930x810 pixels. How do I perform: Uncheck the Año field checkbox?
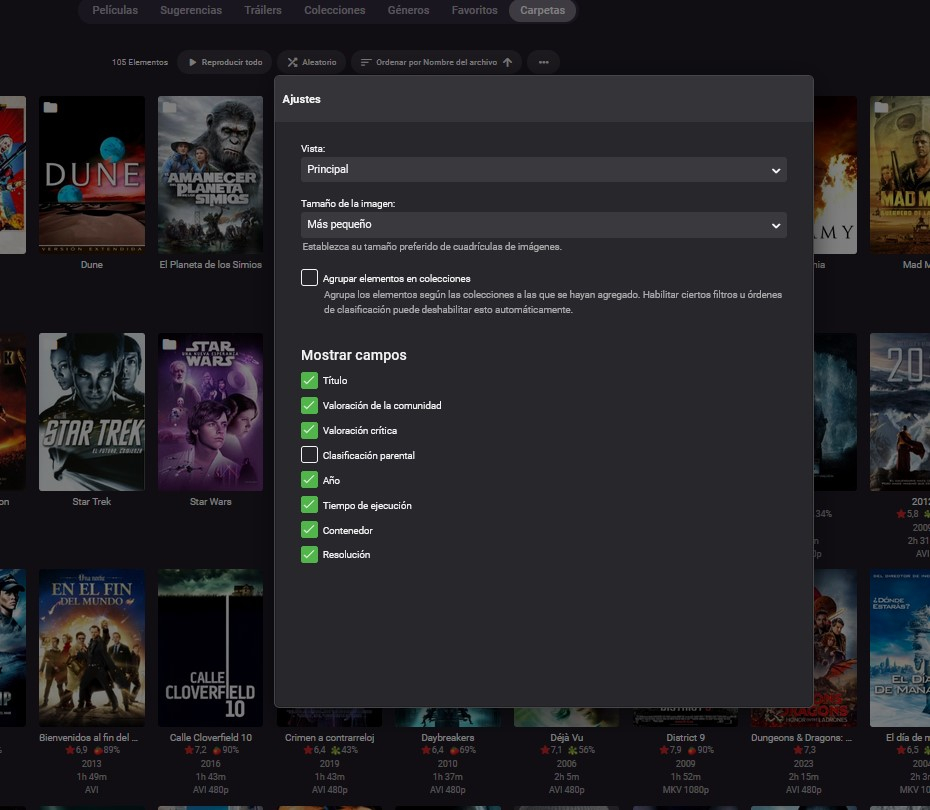(x=310, y=480)
